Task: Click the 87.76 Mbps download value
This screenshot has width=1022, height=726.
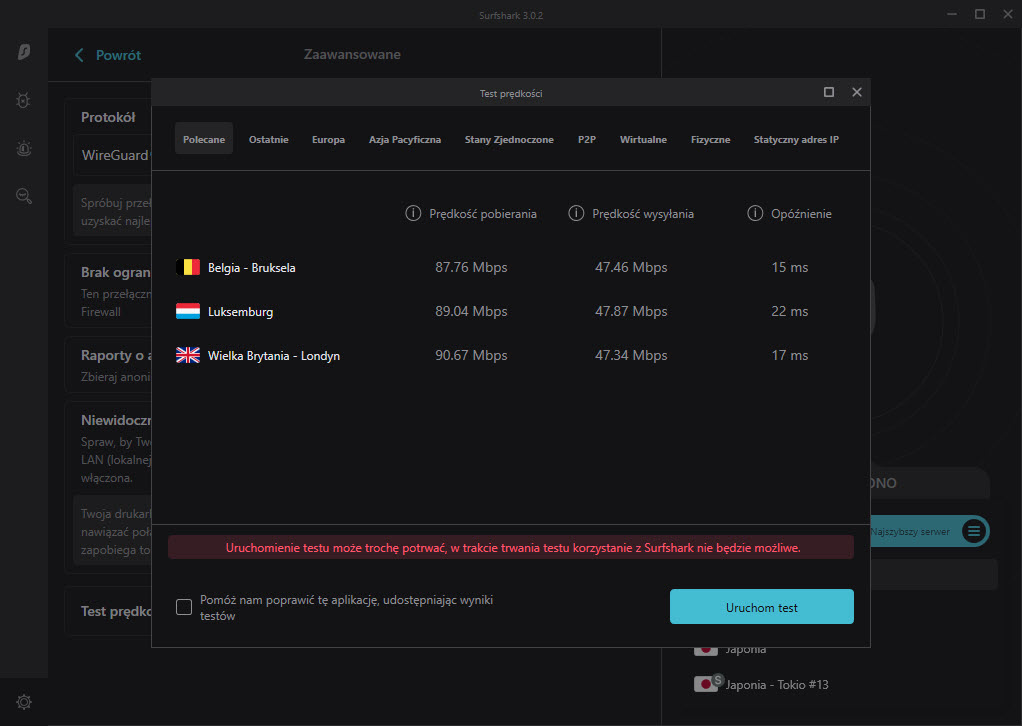Action: 471,267
